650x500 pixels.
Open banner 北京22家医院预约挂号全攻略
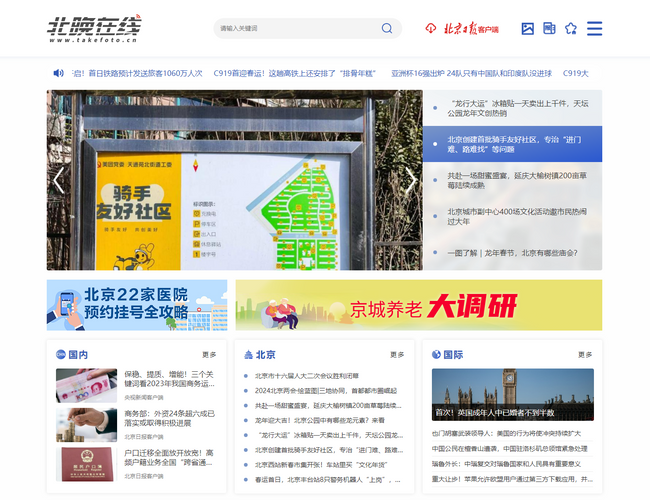137,305
